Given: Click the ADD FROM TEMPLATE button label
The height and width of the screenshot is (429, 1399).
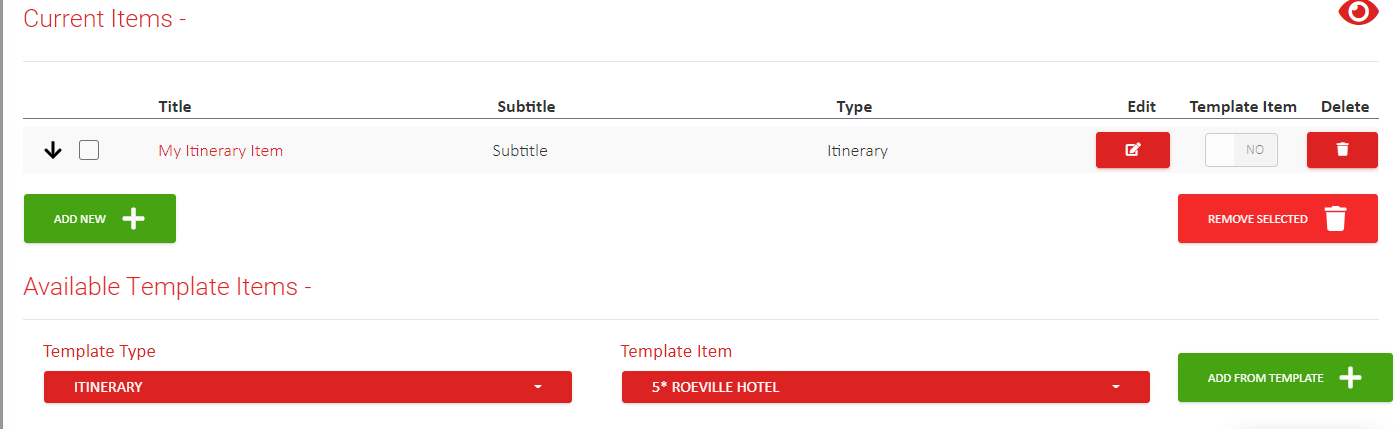Looking at the screenshot, I should (1265, 378).
